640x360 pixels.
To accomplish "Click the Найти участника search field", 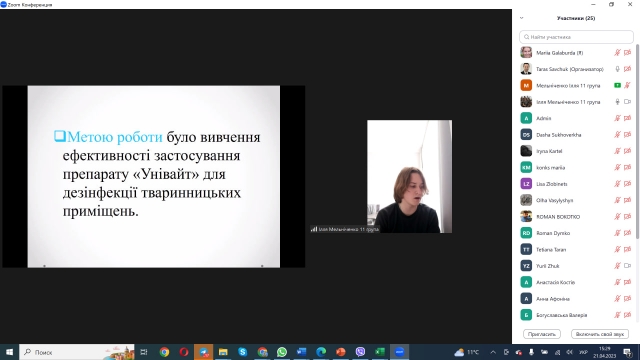I will [x=576, y=37].
